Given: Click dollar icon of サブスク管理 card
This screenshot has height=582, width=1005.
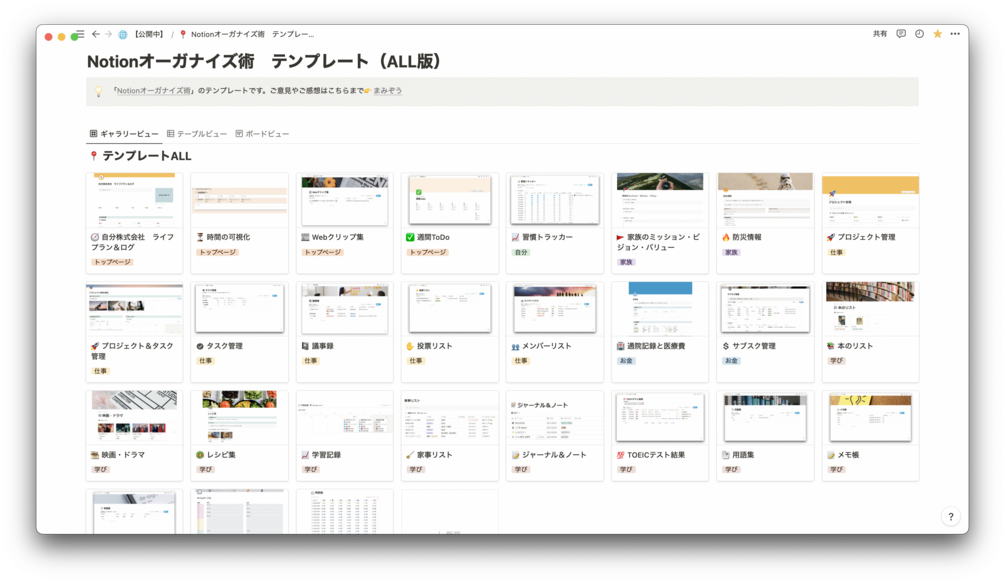Looking at the screenshot, I should (726, 346).
